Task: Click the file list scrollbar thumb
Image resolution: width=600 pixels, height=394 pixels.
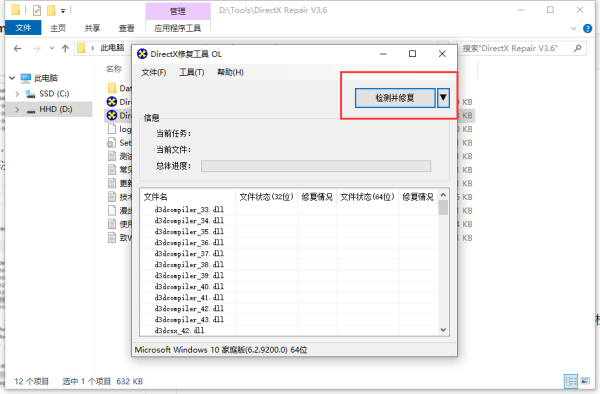Action: tap(443, 208)
